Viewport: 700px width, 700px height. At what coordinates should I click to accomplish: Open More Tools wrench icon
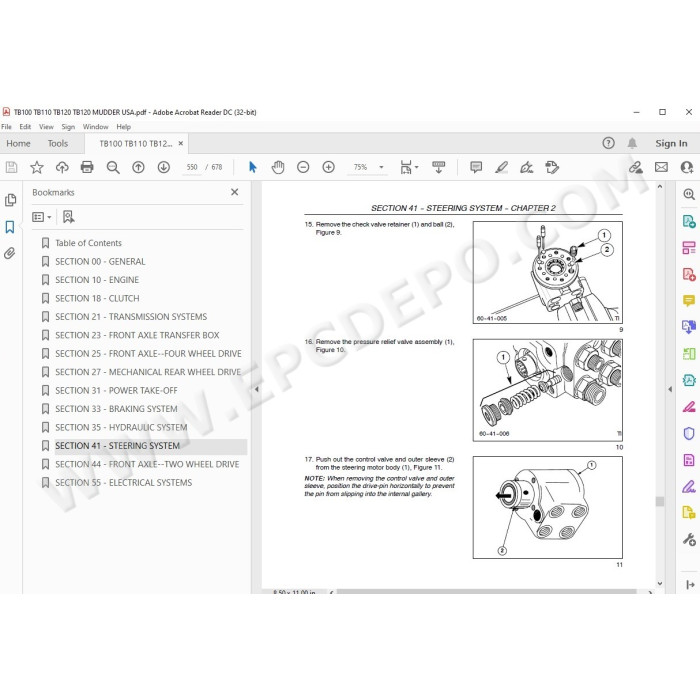(x=689, y=539)
